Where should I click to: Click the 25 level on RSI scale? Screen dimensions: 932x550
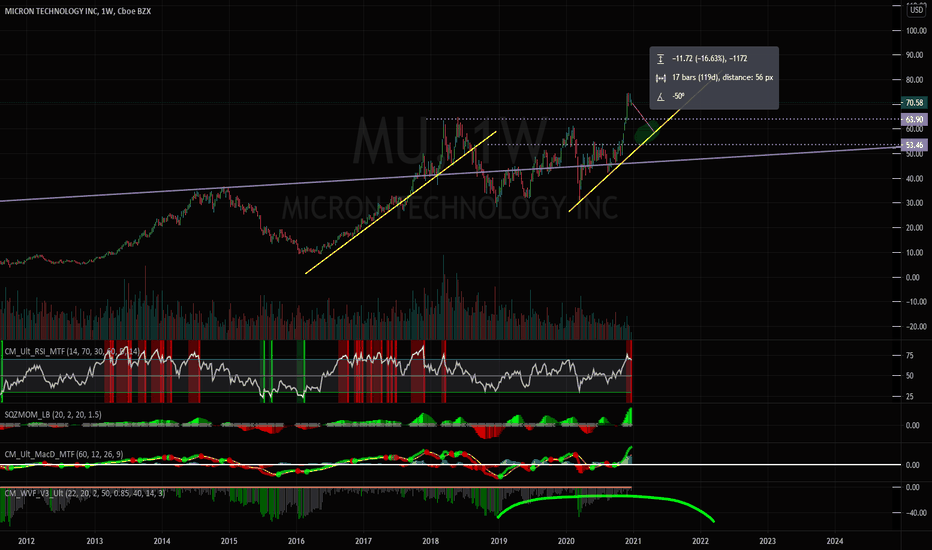pos(909,397)
